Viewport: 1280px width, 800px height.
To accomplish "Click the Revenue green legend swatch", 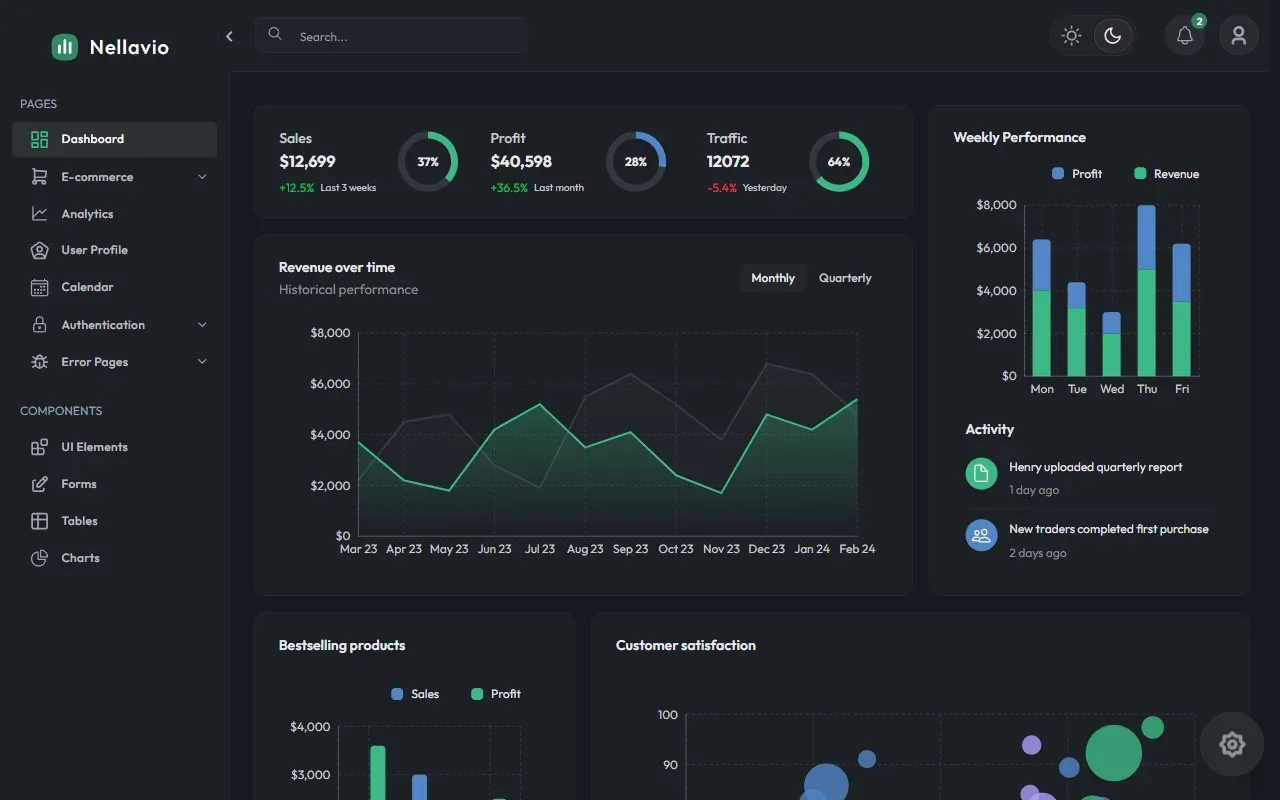I will (1140, 174).
